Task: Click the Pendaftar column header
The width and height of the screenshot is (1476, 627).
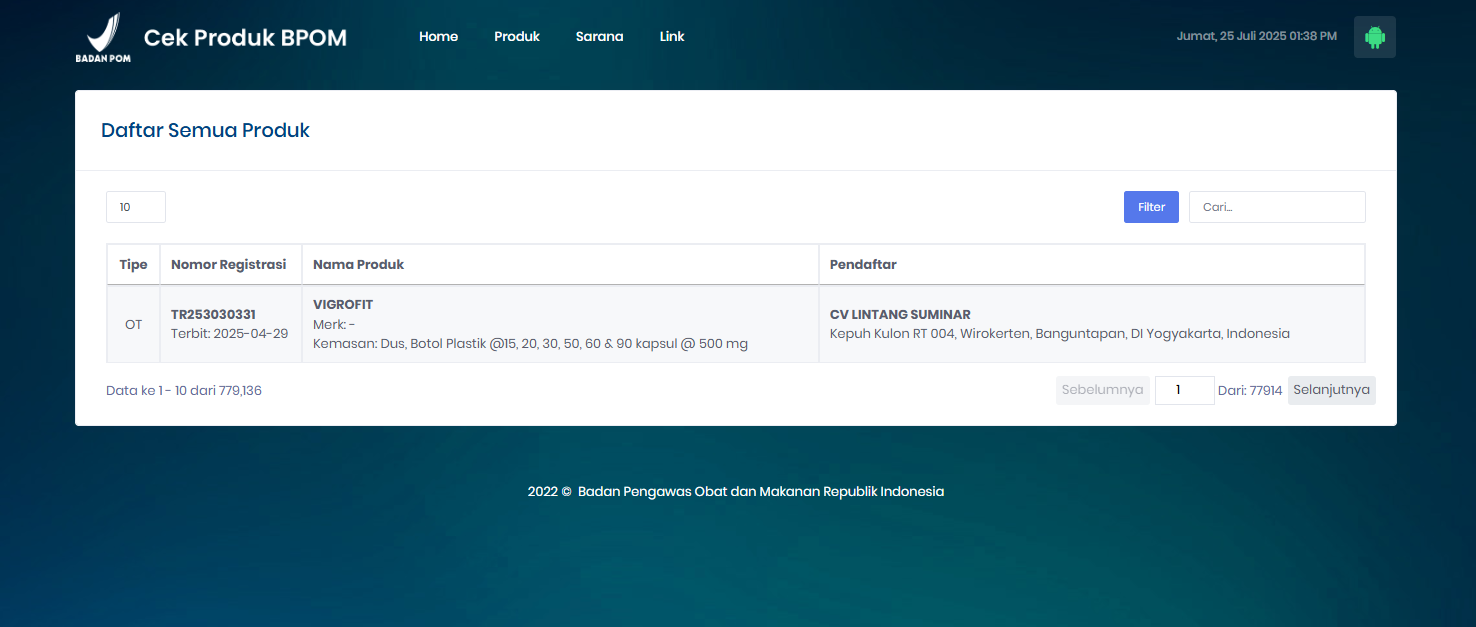Action: (863, 265)
